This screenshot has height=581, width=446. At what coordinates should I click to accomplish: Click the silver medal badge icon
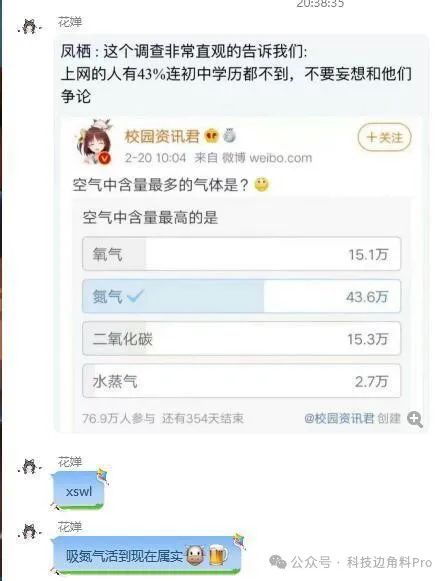point(229,136)
